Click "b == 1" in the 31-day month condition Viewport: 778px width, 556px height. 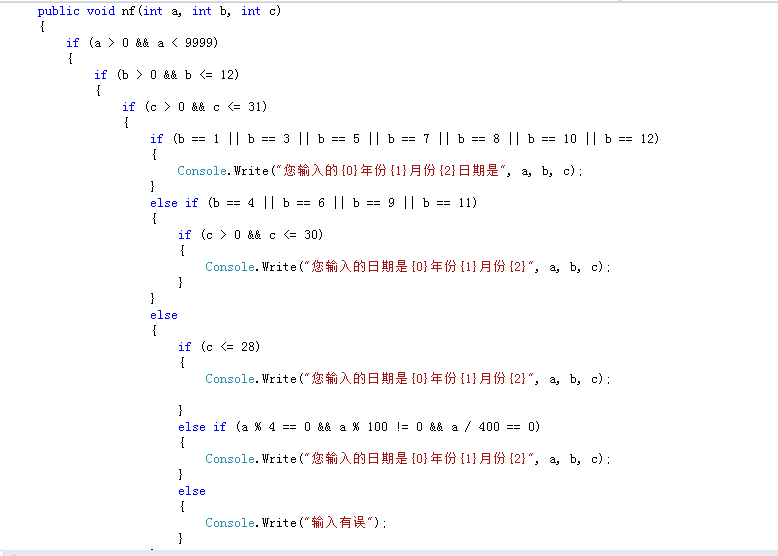coord(198,139)
